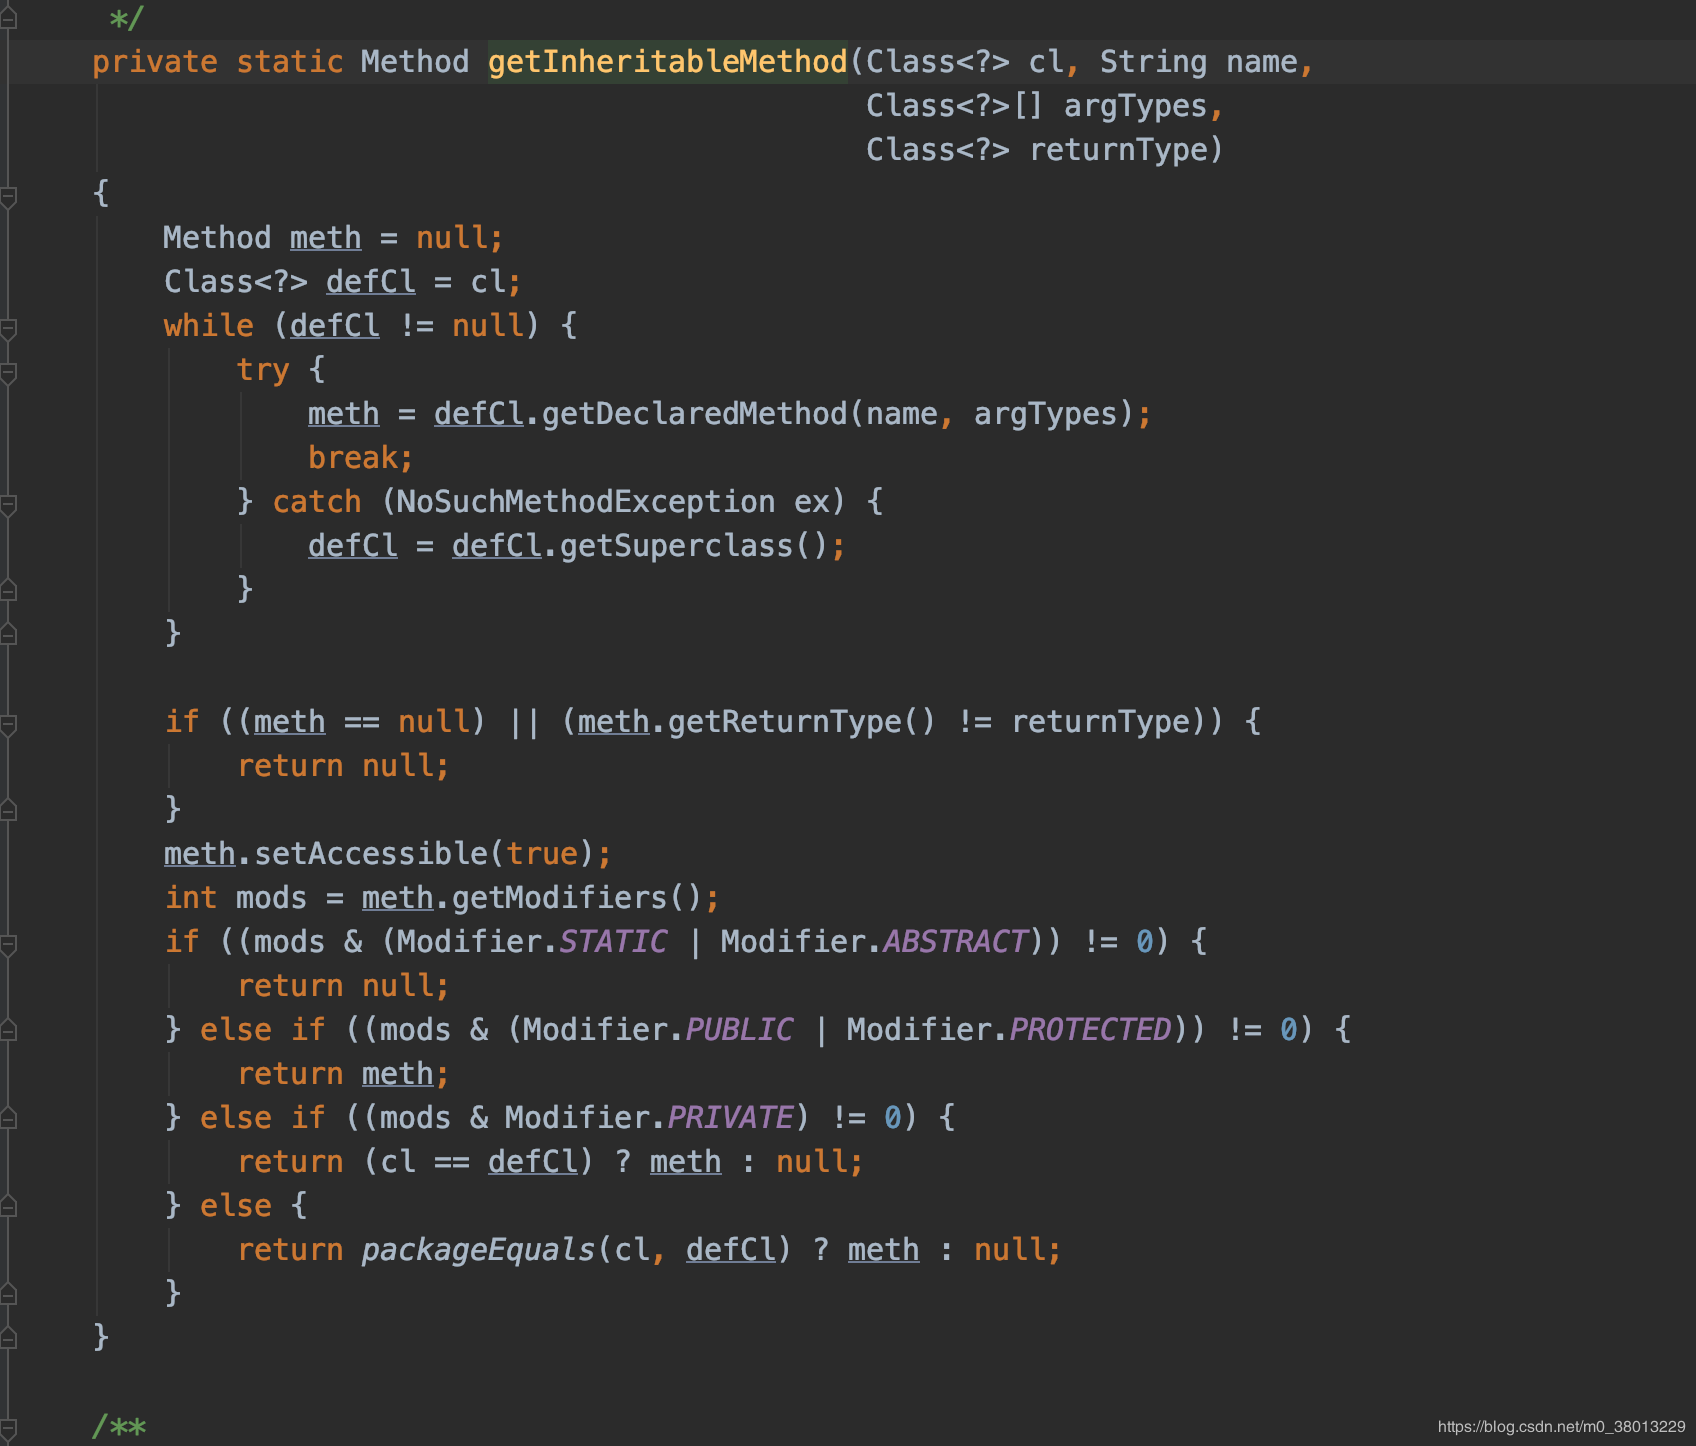Click the 'private static' modifiers keyword
The width and height of the screenshot is (1696, 1446).
point(218,62)
